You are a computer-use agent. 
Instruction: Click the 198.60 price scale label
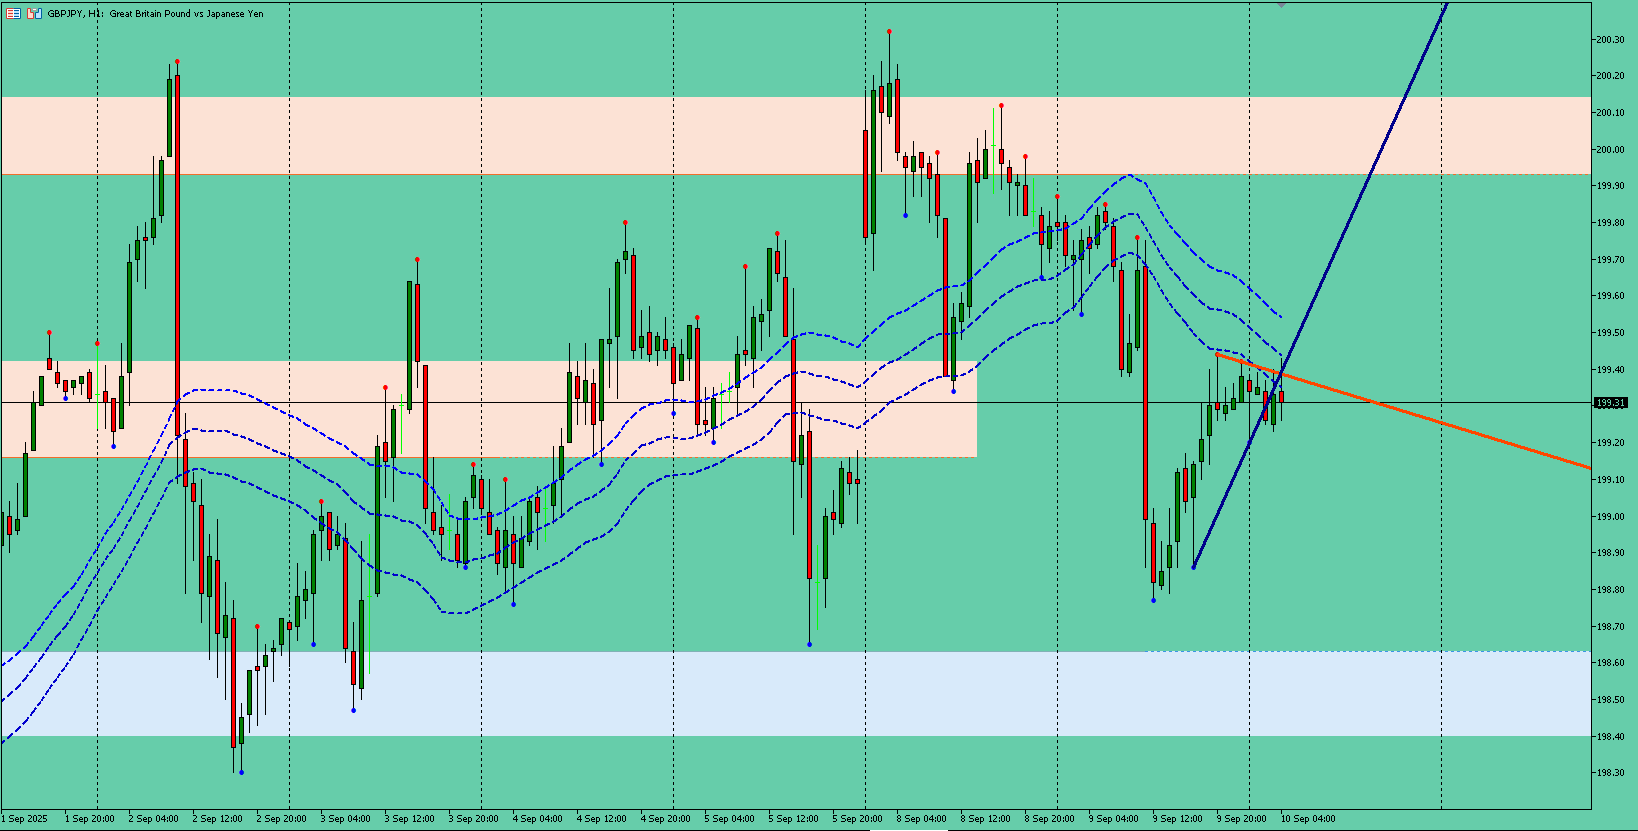(x=1610, y=663)
